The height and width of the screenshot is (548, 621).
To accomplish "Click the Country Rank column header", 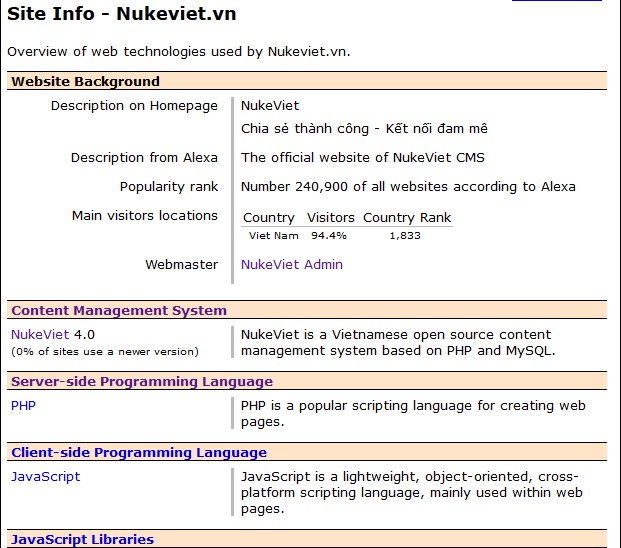I will 407,218.
